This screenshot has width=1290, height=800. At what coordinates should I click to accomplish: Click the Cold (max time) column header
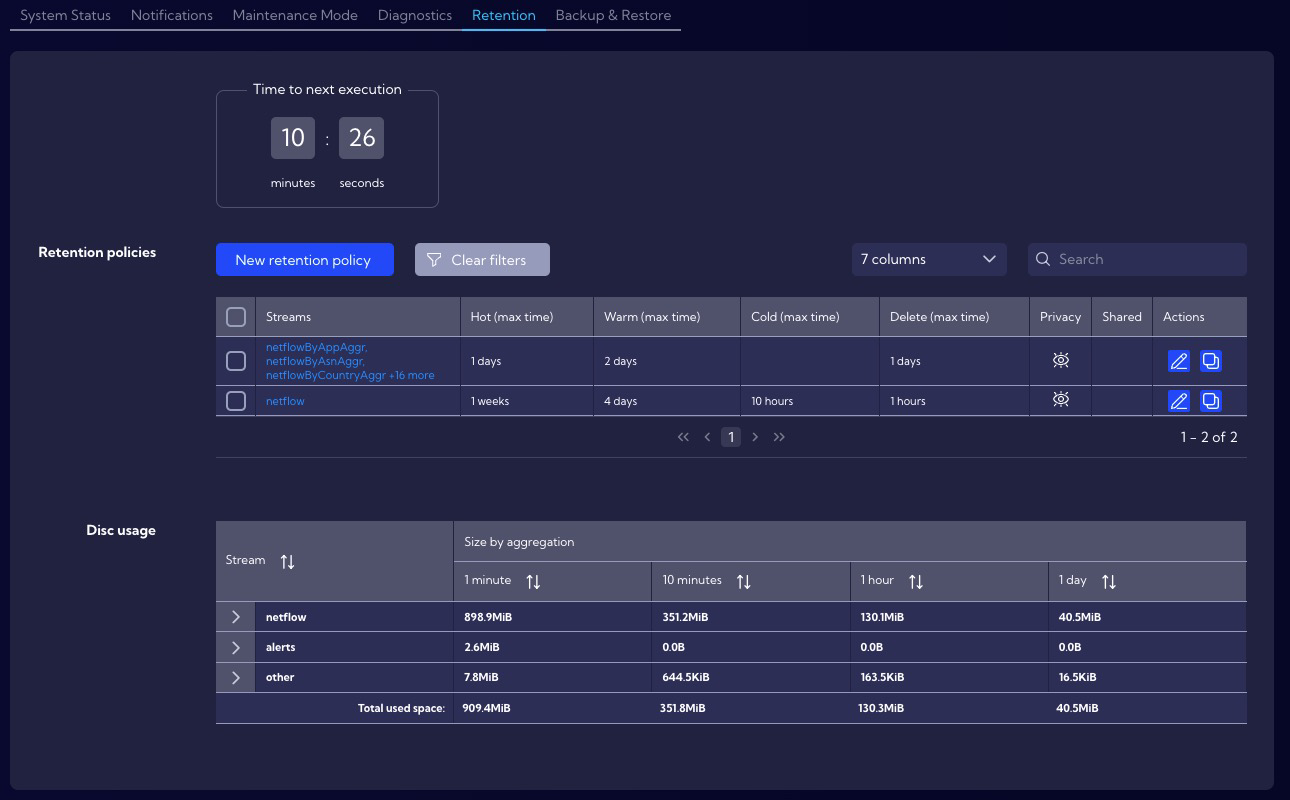tap(810, 317)
